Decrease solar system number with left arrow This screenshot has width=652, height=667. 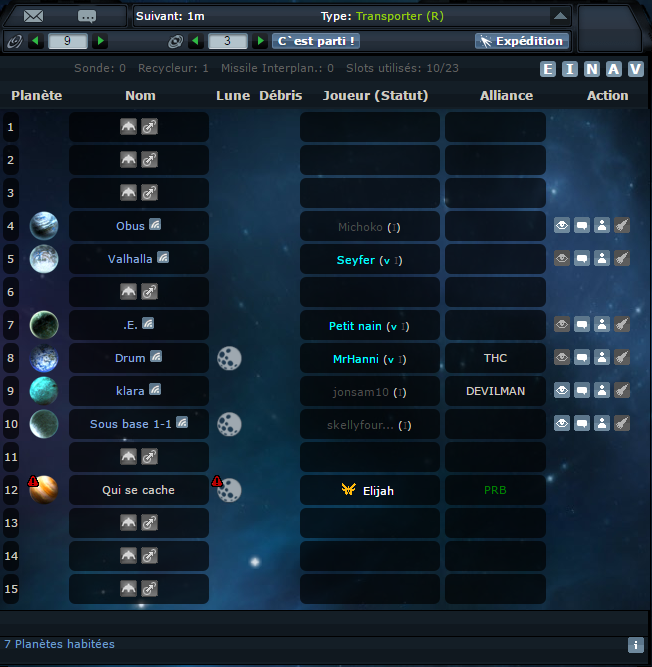tap(196, 41)
